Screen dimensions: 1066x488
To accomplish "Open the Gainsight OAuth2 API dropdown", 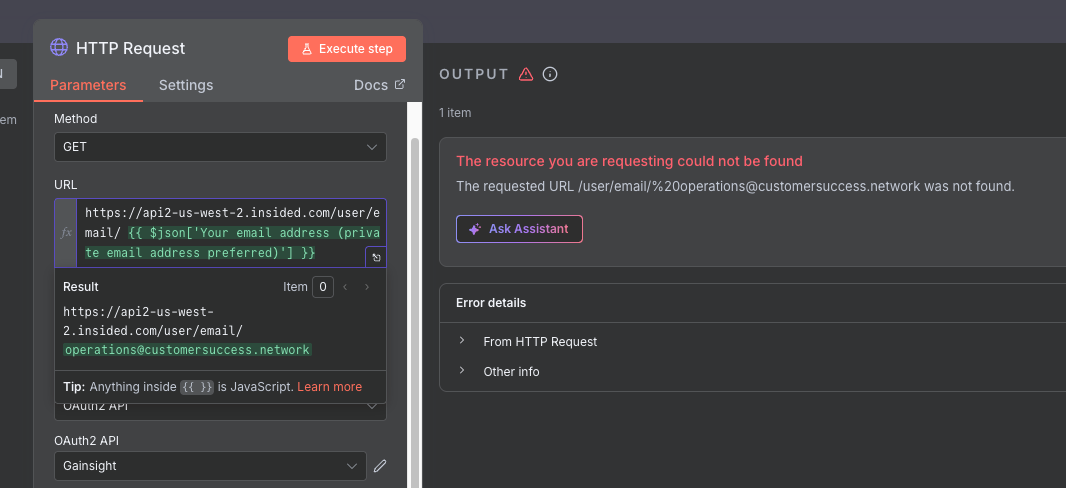I will pyautogui.click(x=210, y=466).
